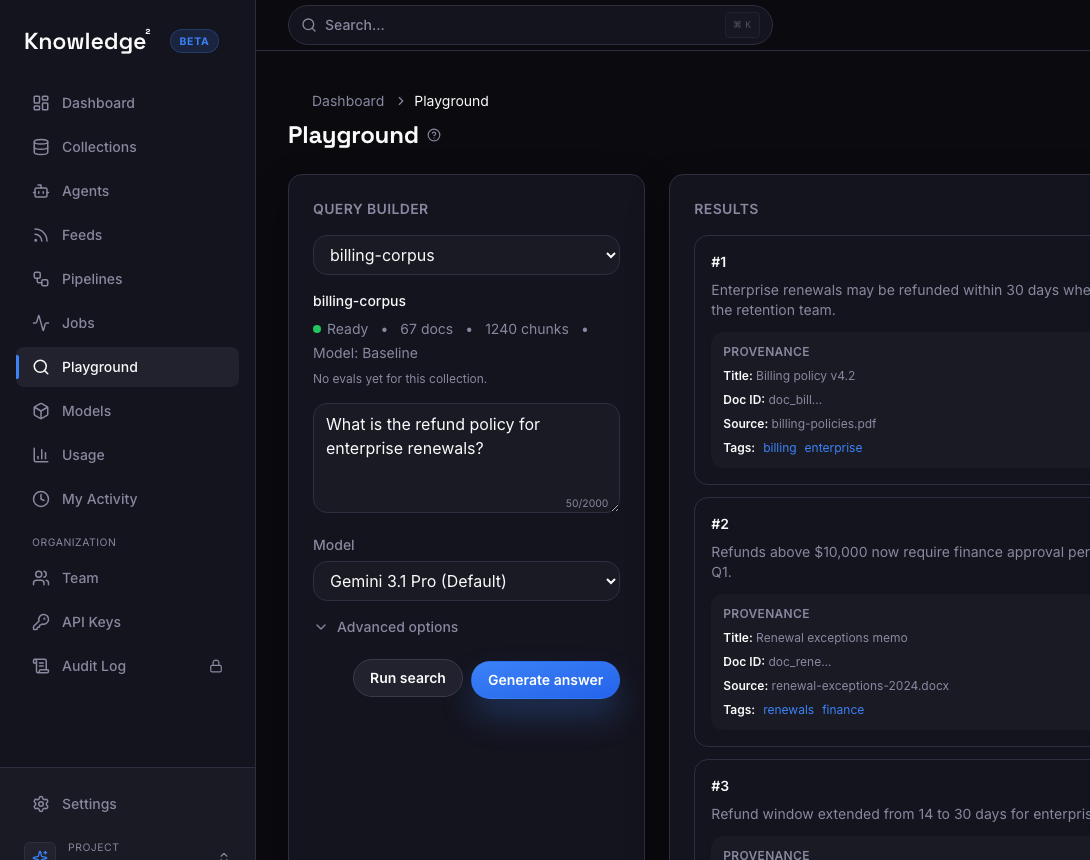The image size is (1090, 860).
Task: Navigate to Dashboard via the breadcrumb
Action: coord(348,101)
